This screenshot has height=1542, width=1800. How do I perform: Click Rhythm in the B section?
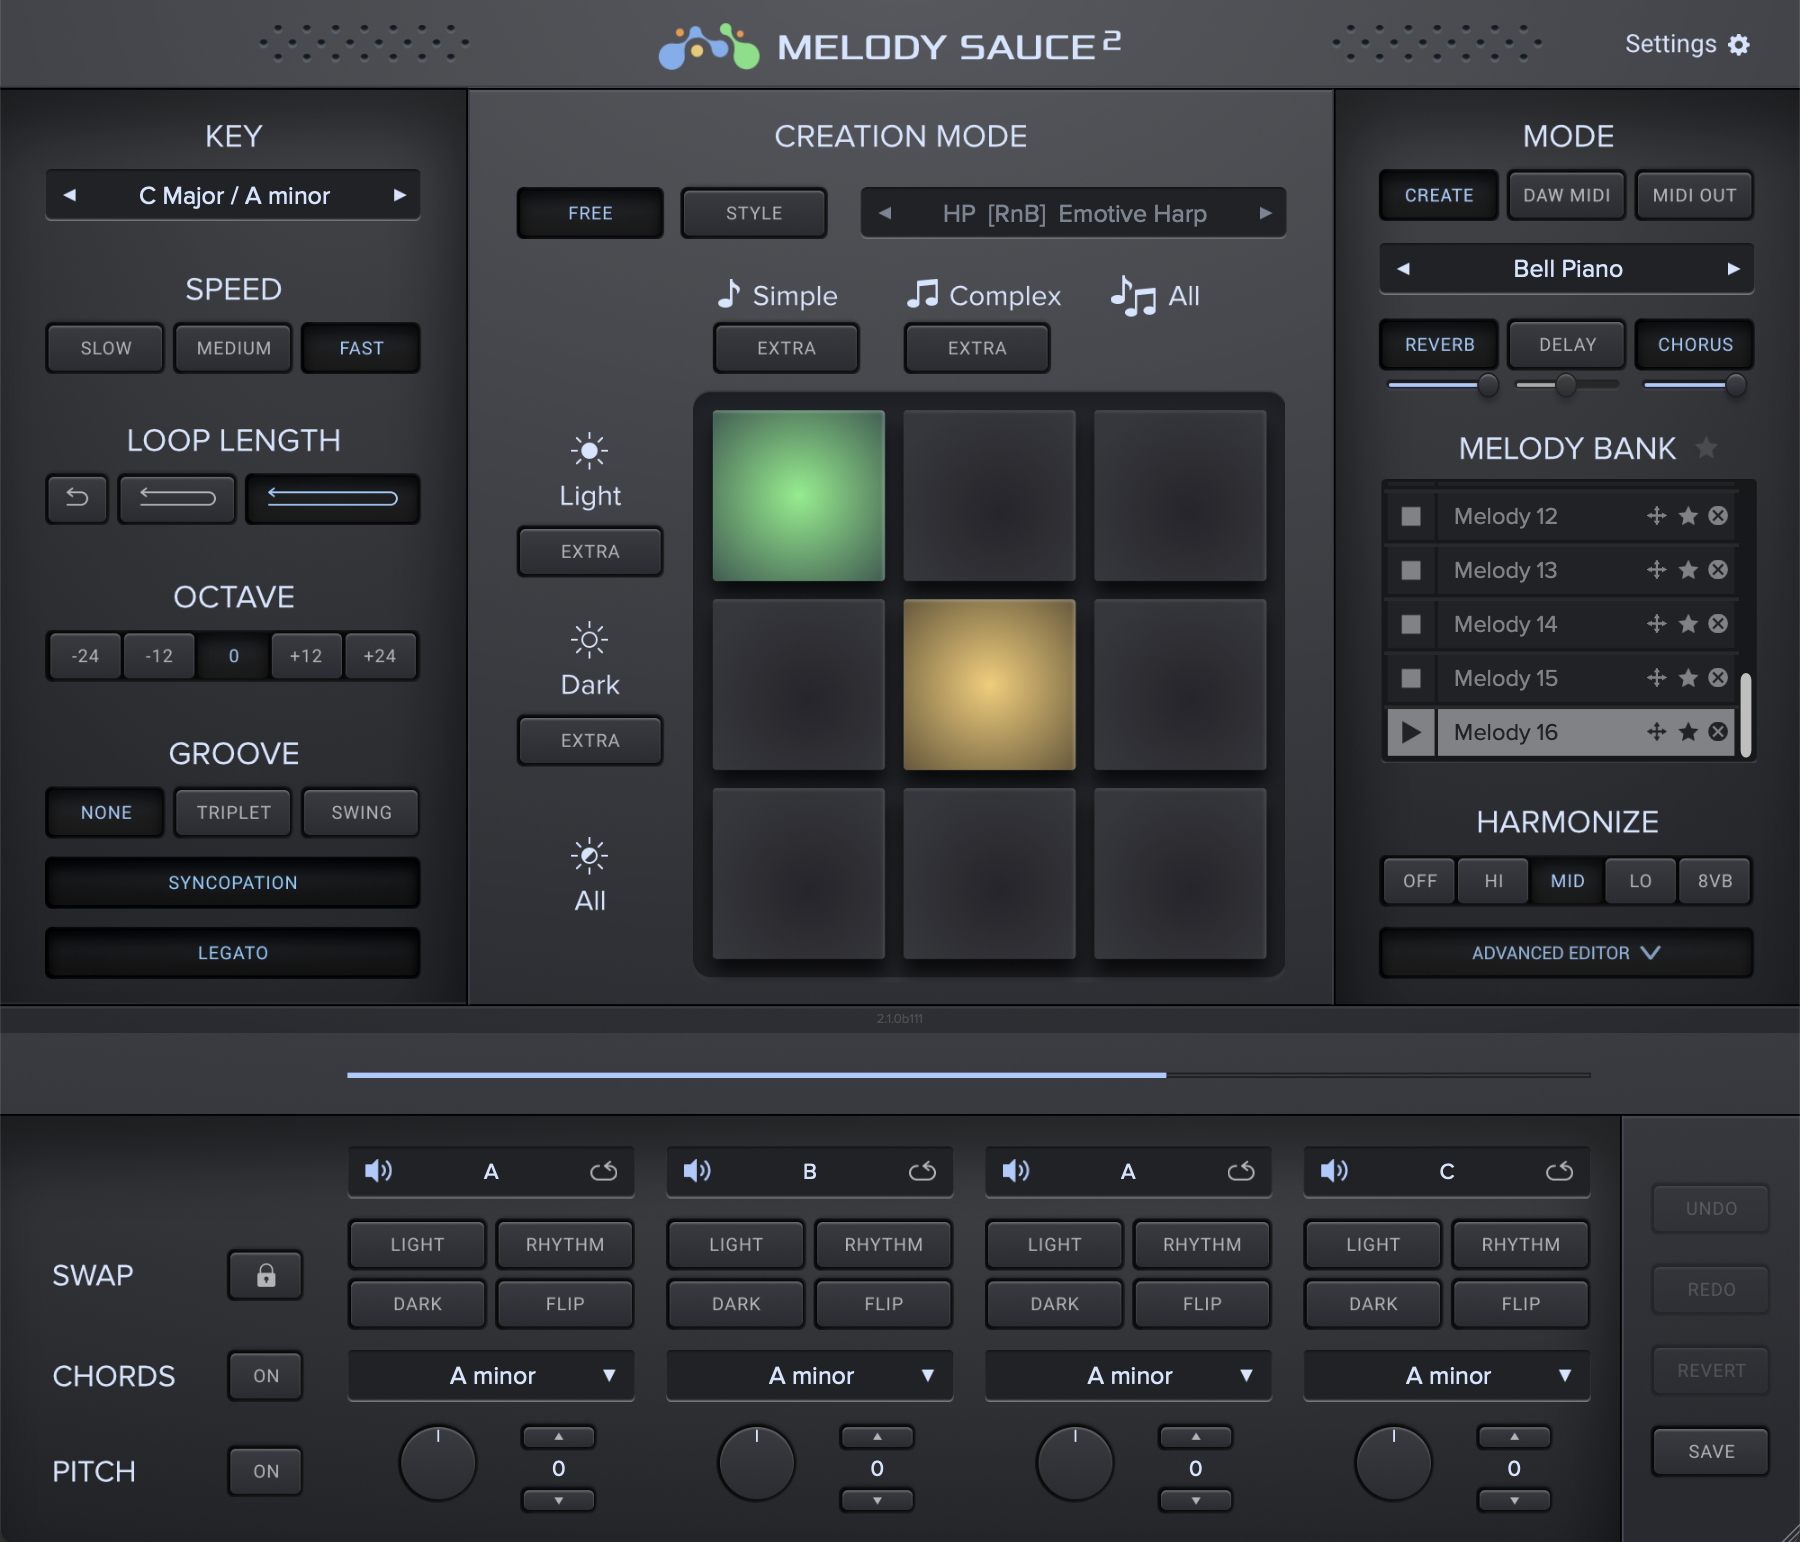(883, 1245)
